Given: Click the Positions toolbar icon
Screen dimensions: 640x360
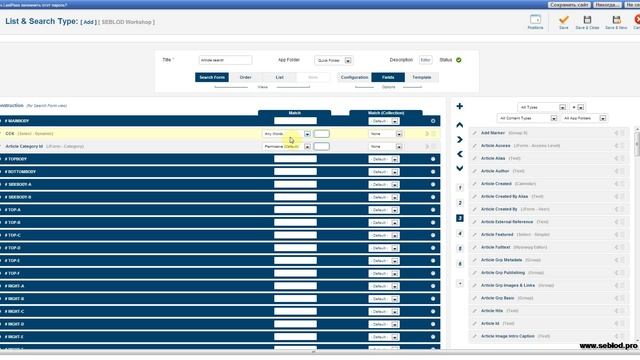Looking at the screenshot, I should pos(535,20).
